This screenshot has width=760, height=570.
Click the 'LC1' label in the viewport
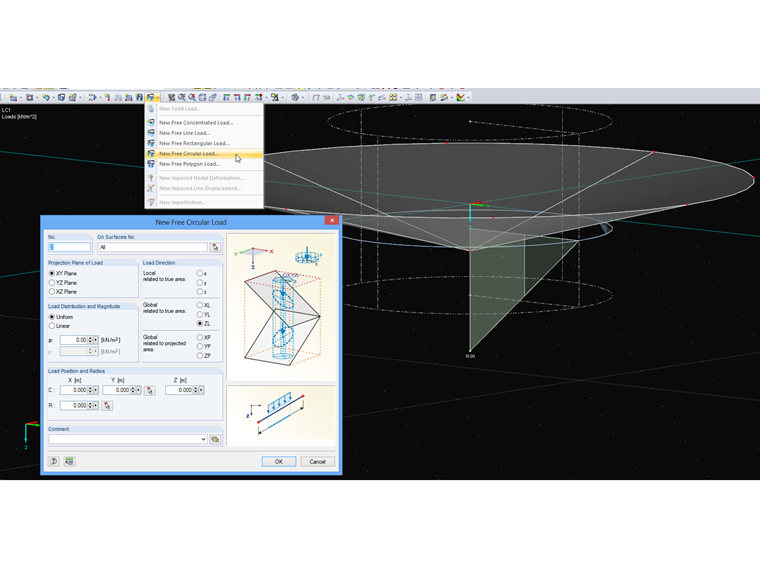pyautogui.click(x=6, y=110)
